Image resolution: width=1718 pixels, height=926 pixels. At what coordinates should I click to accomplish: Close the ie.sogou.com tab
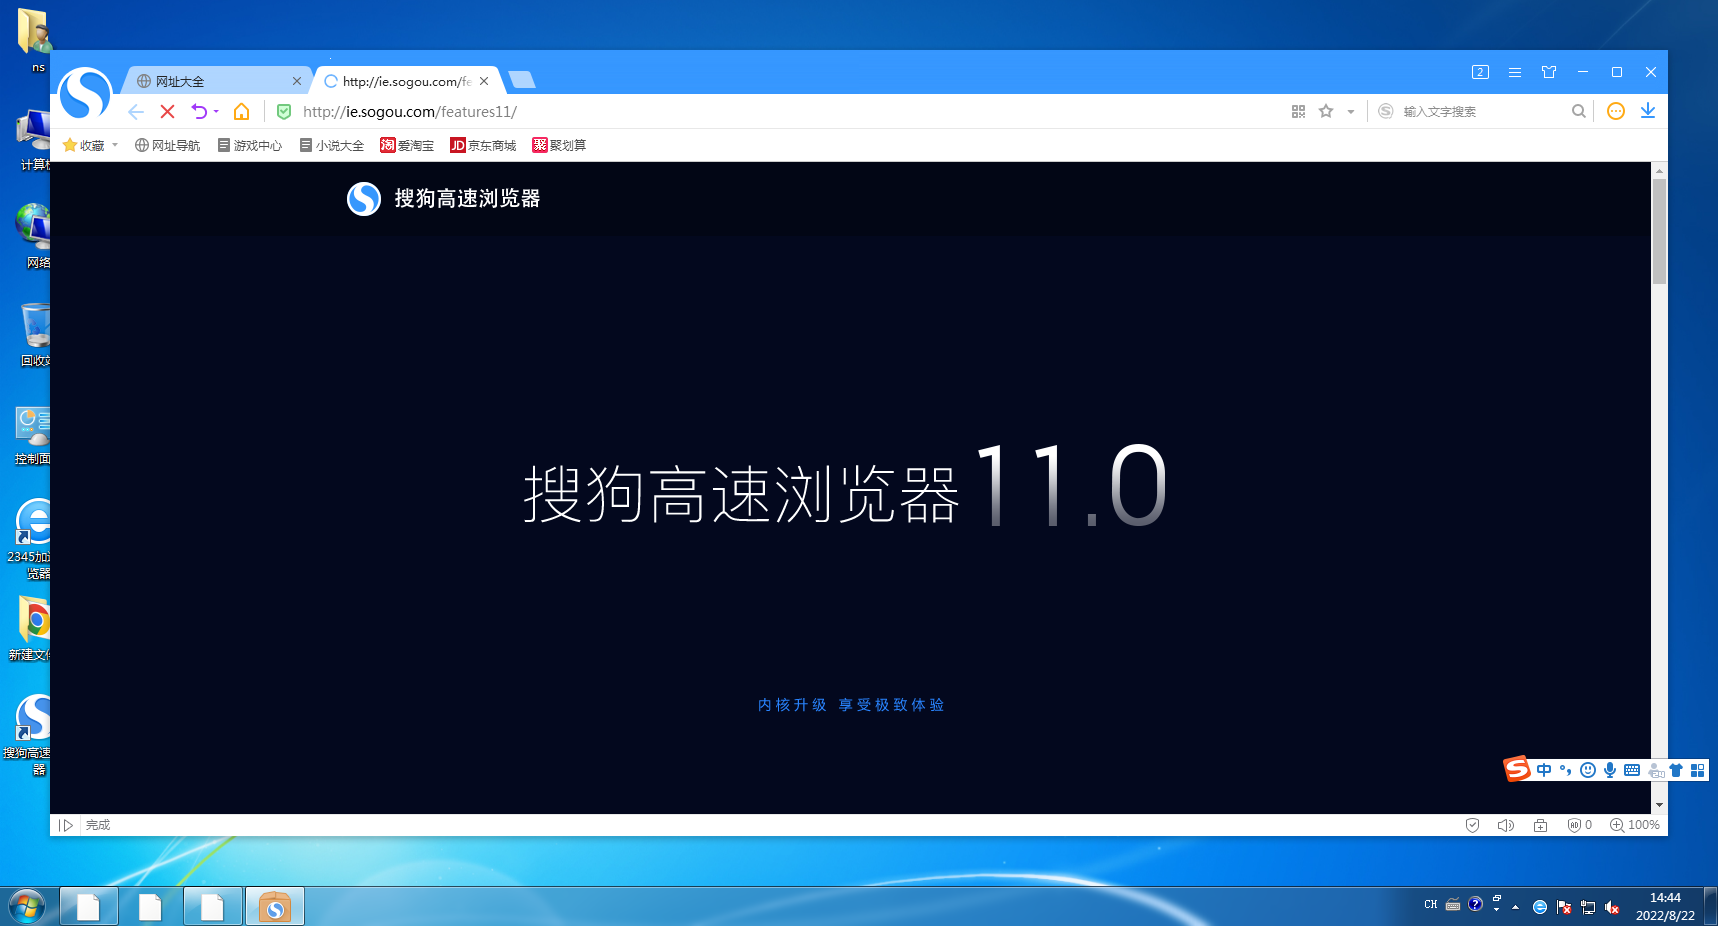pos(484,81)
